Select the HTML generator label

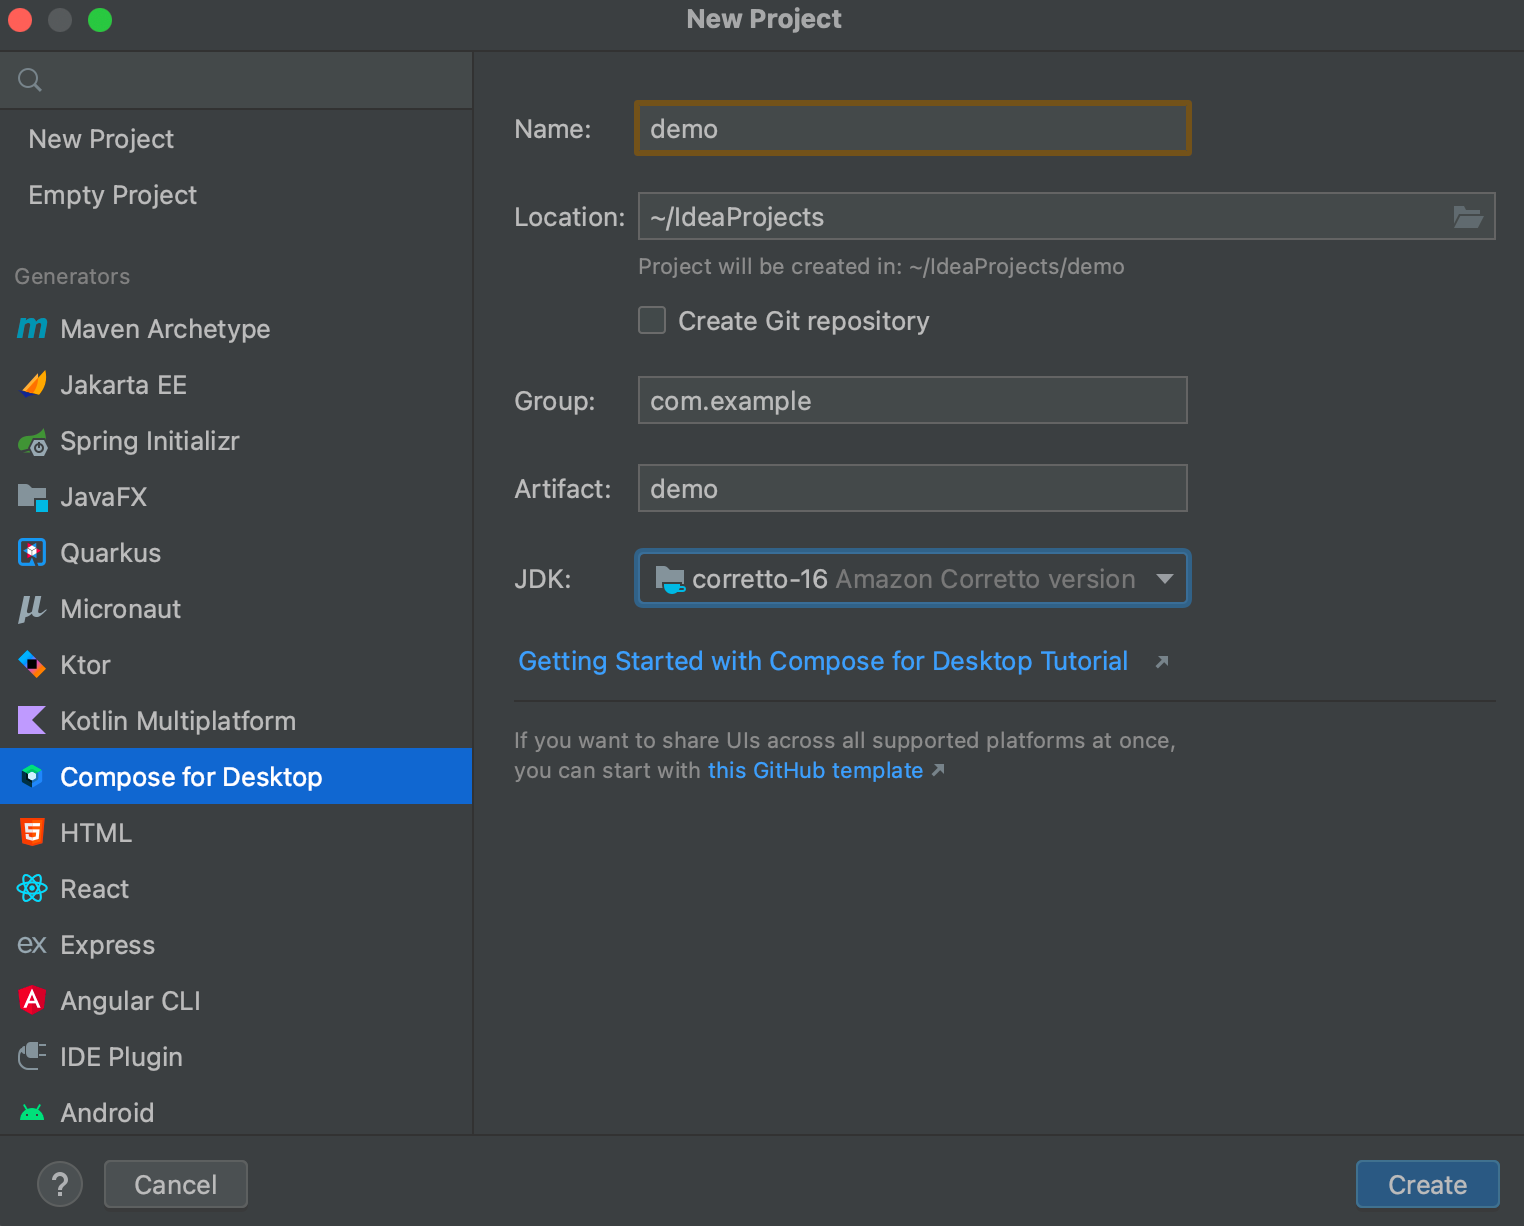tap(96, 832)
